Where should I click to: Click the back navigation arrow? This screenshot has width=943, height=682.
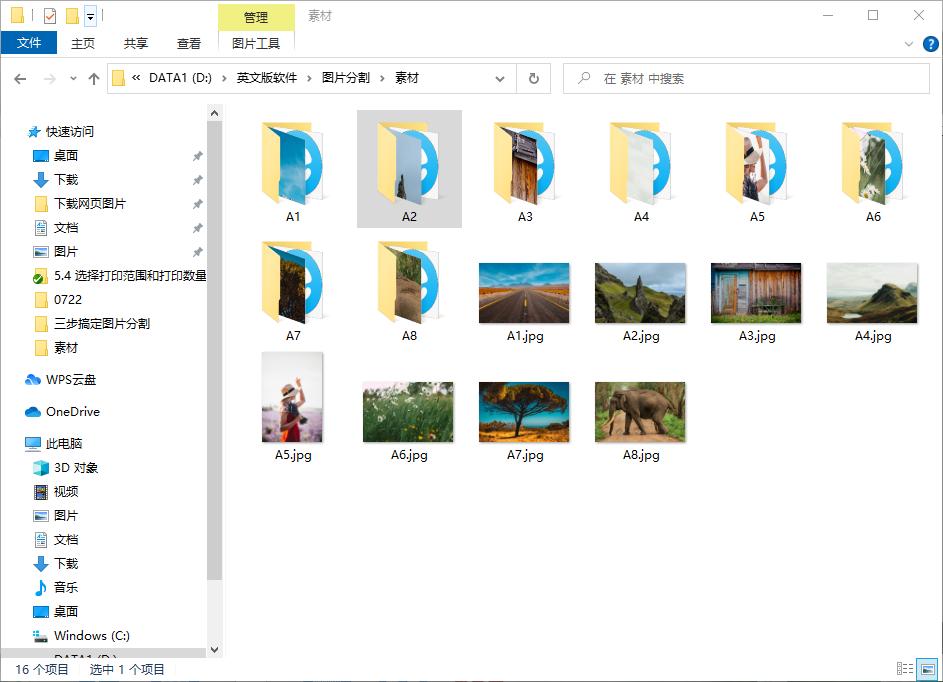click(x=20, y=78)
